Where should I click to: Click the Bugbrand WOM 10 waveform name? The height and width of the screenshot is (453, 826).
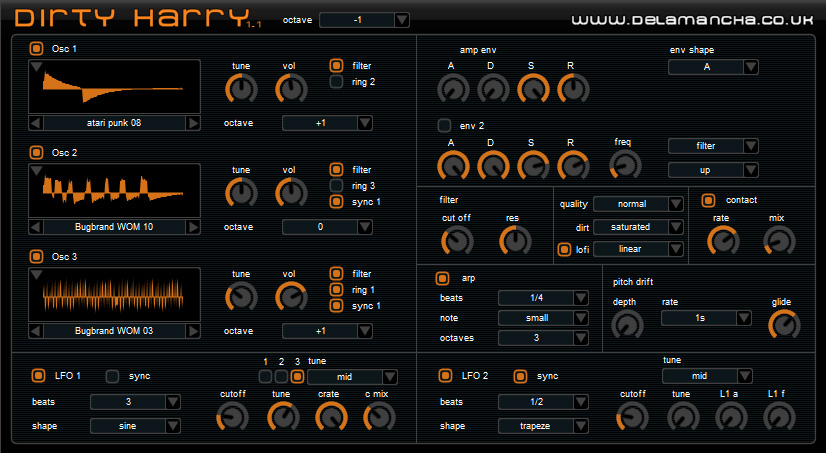coord(114,227)
